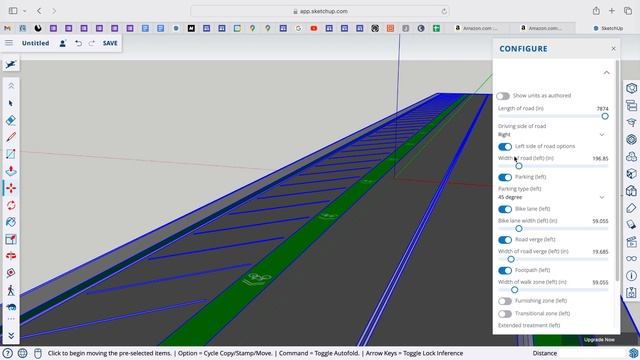Click the rhino icon in the left toolbar
Screen dimensions: 640x360
click(x=11, y=307)
